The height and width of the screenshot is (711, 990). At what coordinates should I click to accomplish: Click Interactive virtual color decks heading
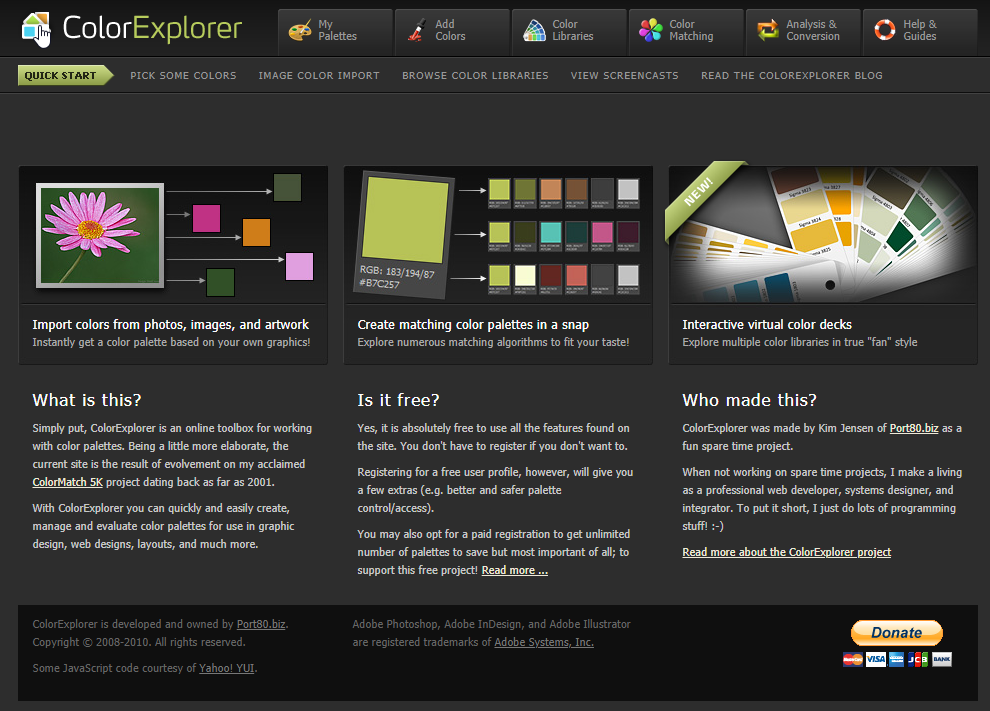(x=767, y=325)
